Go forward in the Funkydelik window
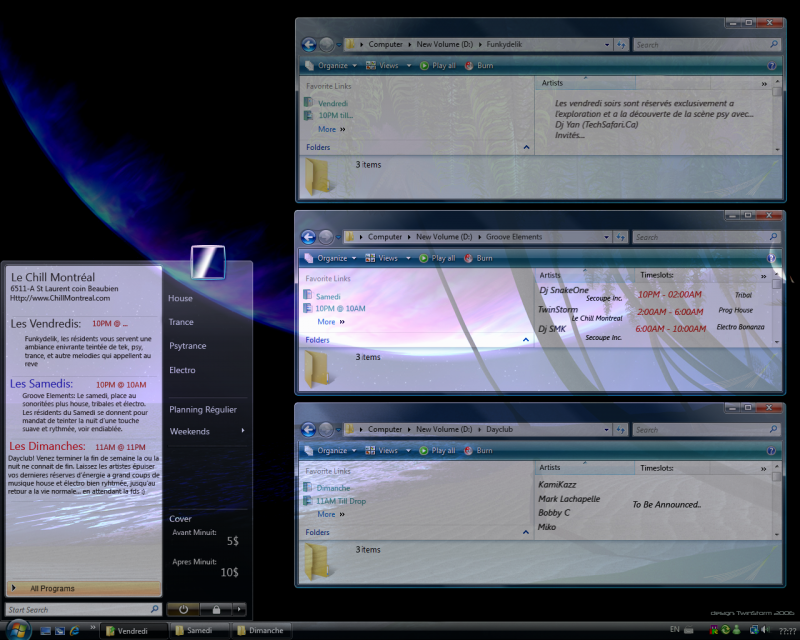 pyautogui.click(x=327, y=44)
